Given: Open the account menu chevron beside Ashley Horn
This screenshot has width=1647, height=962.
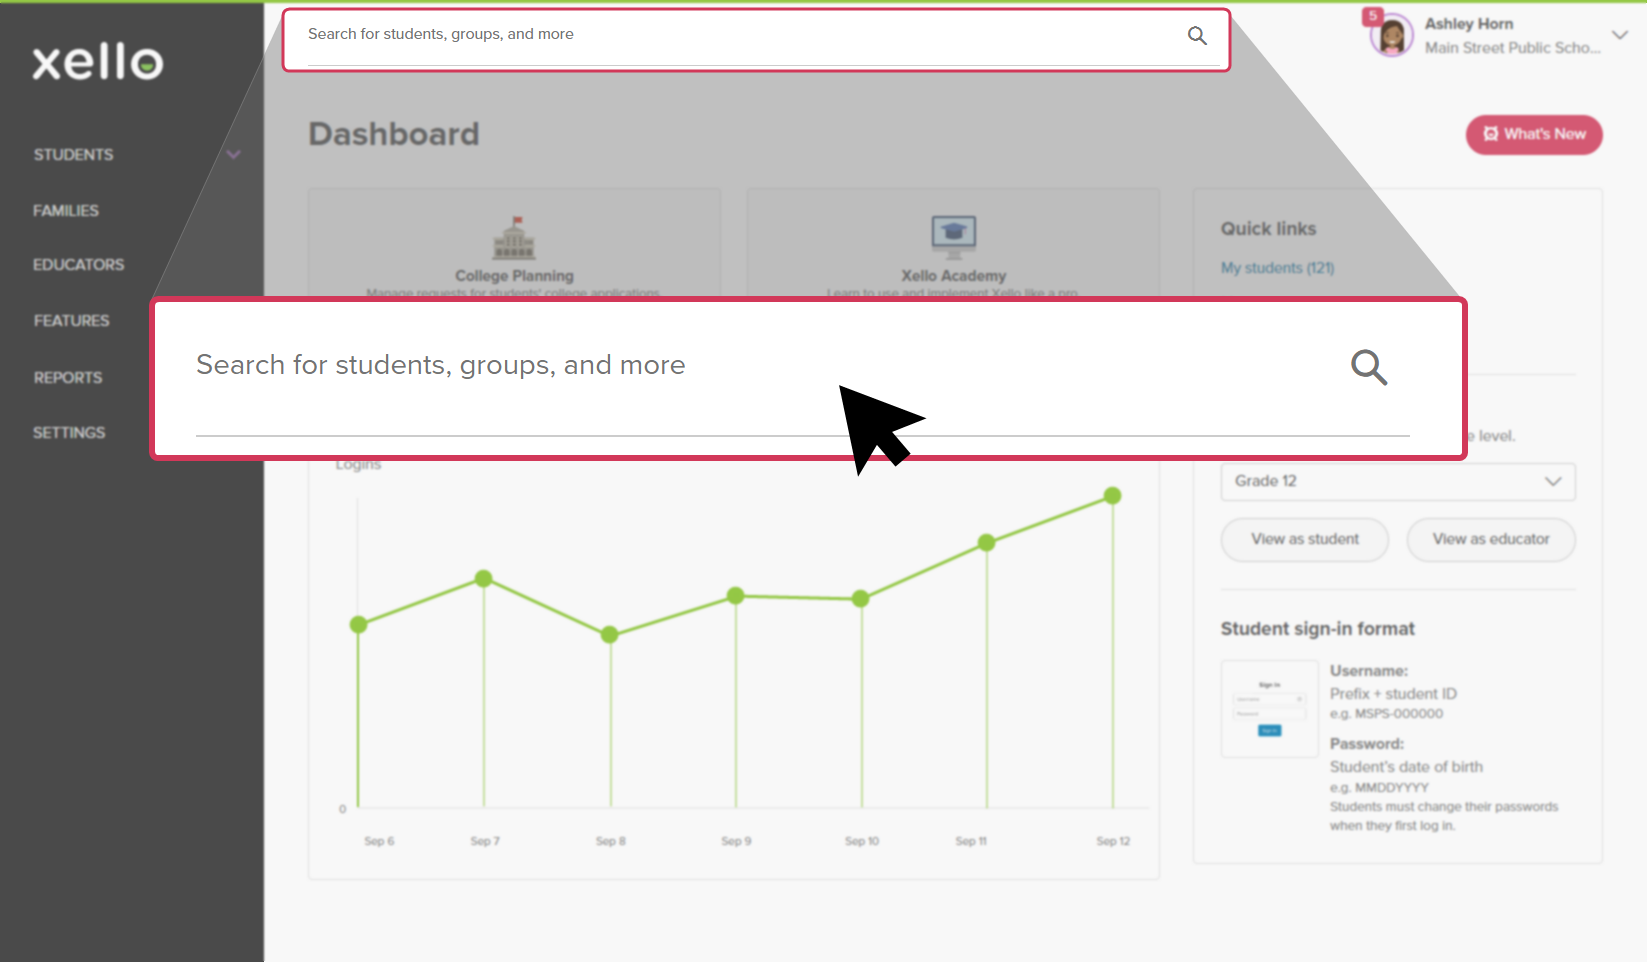Looking at the screenshot, I should point(1620,35).
